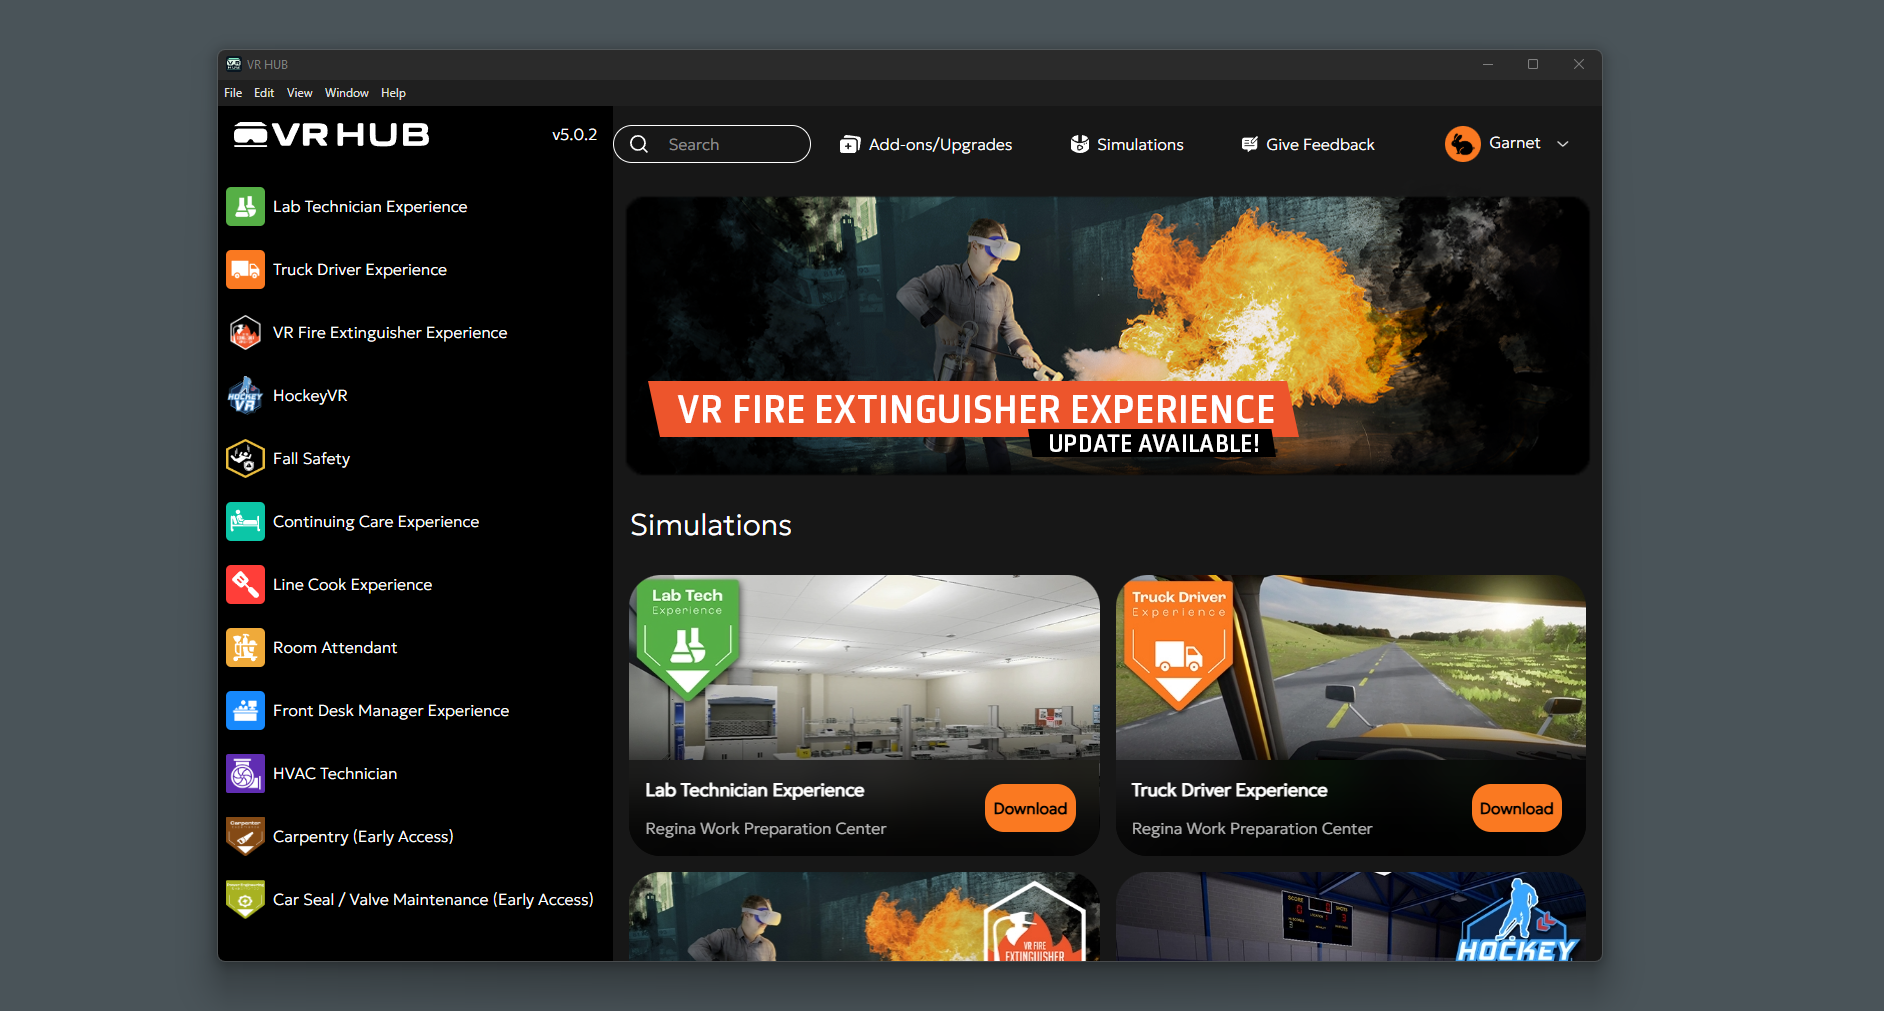The image size is (1884, 1011).
Task: Select the Room Attendant sidebar icon
Action: click(245, 648)
